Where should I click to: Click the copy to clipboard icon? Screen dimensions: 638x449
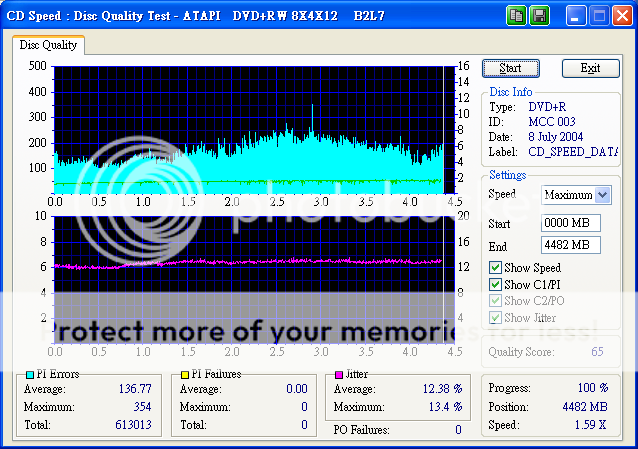[517, 16]
